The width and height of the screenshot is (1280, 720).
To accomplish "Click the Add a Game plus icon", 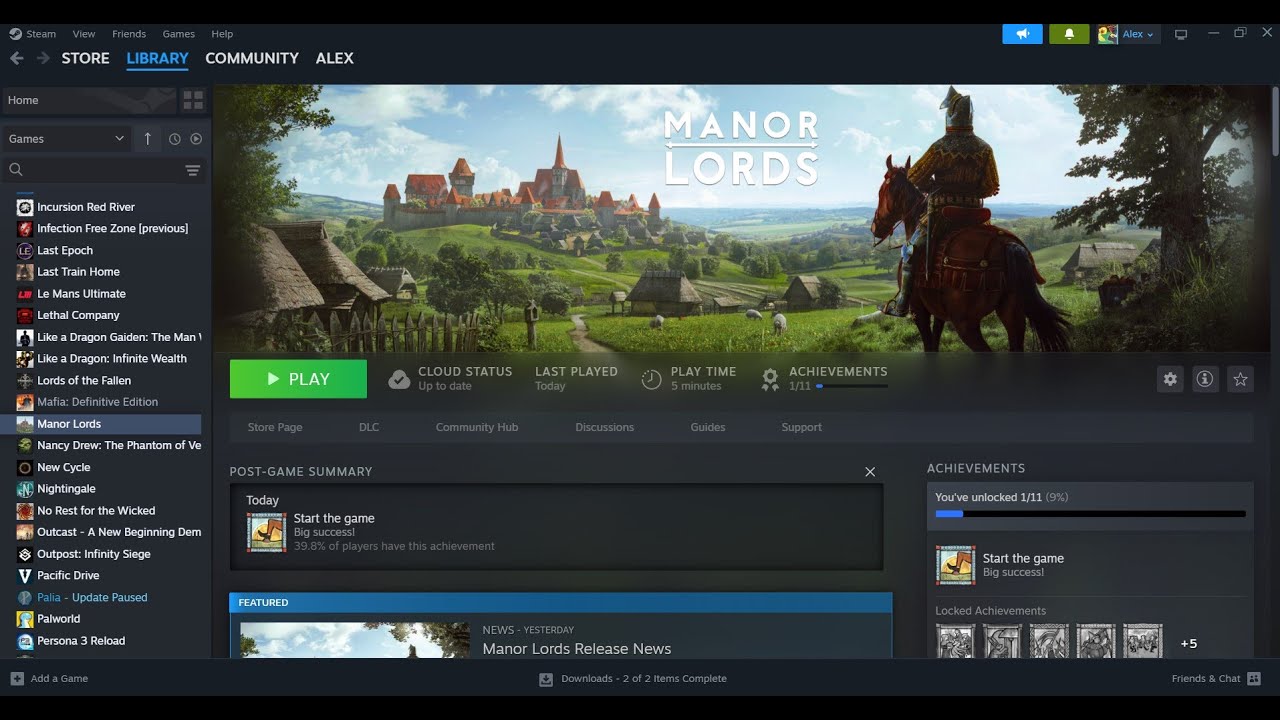I will click(17, 678).
